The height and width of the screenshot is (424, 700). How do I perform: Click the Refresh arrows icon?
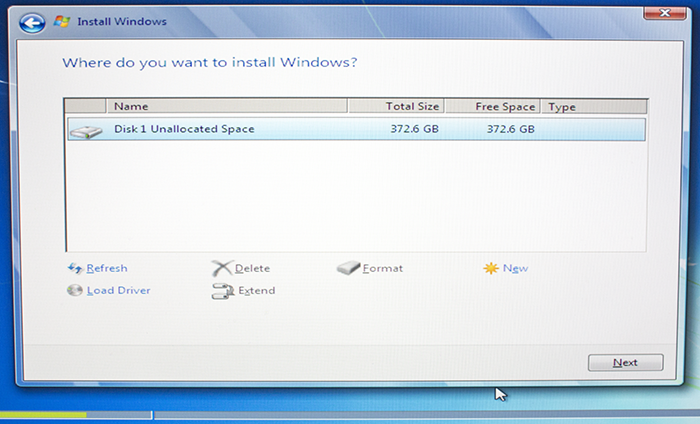(75, 268)
